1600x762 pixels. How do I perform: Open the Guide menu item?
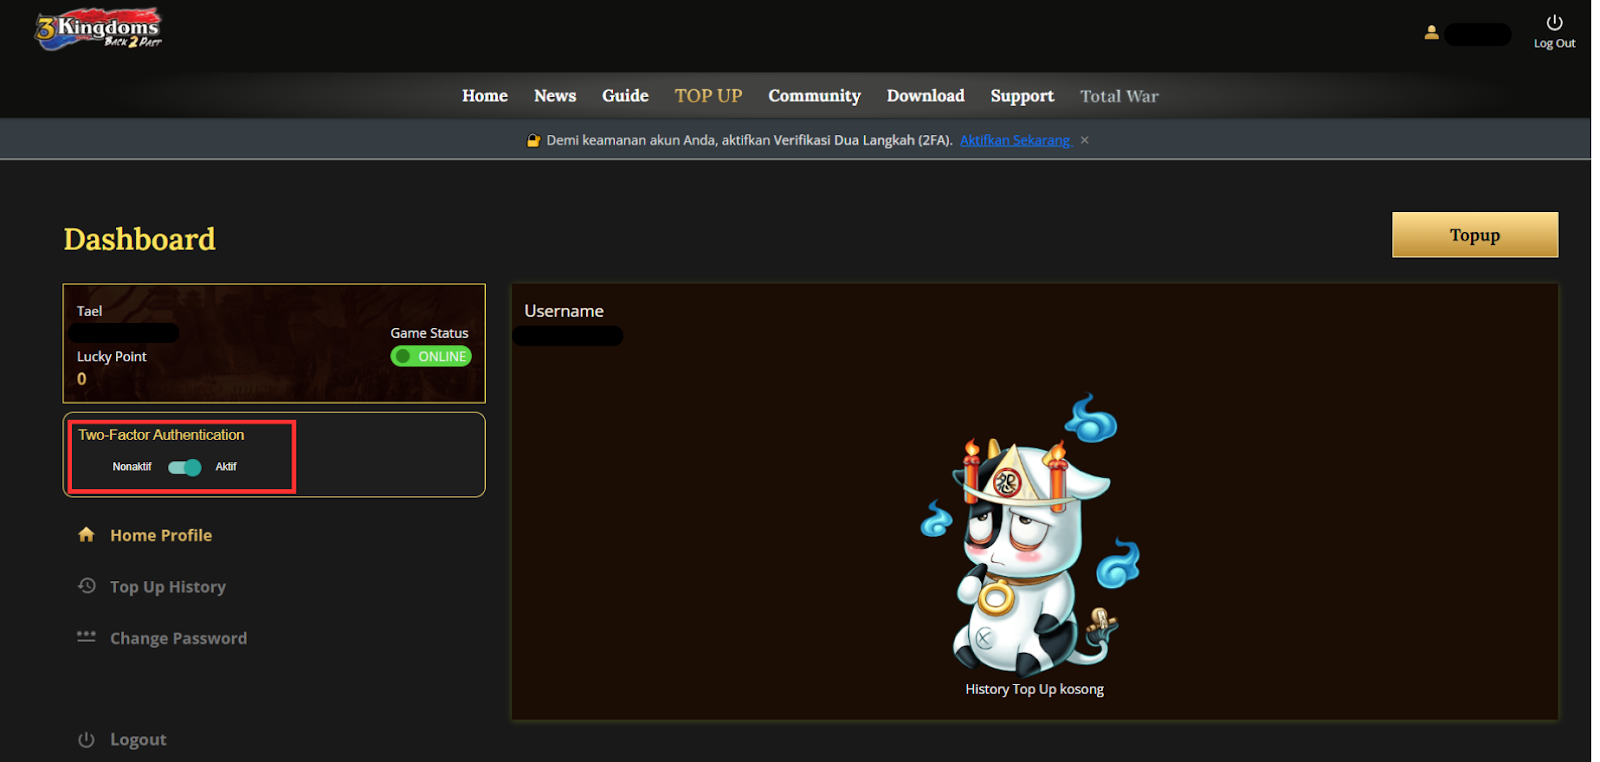coord(625,96)
